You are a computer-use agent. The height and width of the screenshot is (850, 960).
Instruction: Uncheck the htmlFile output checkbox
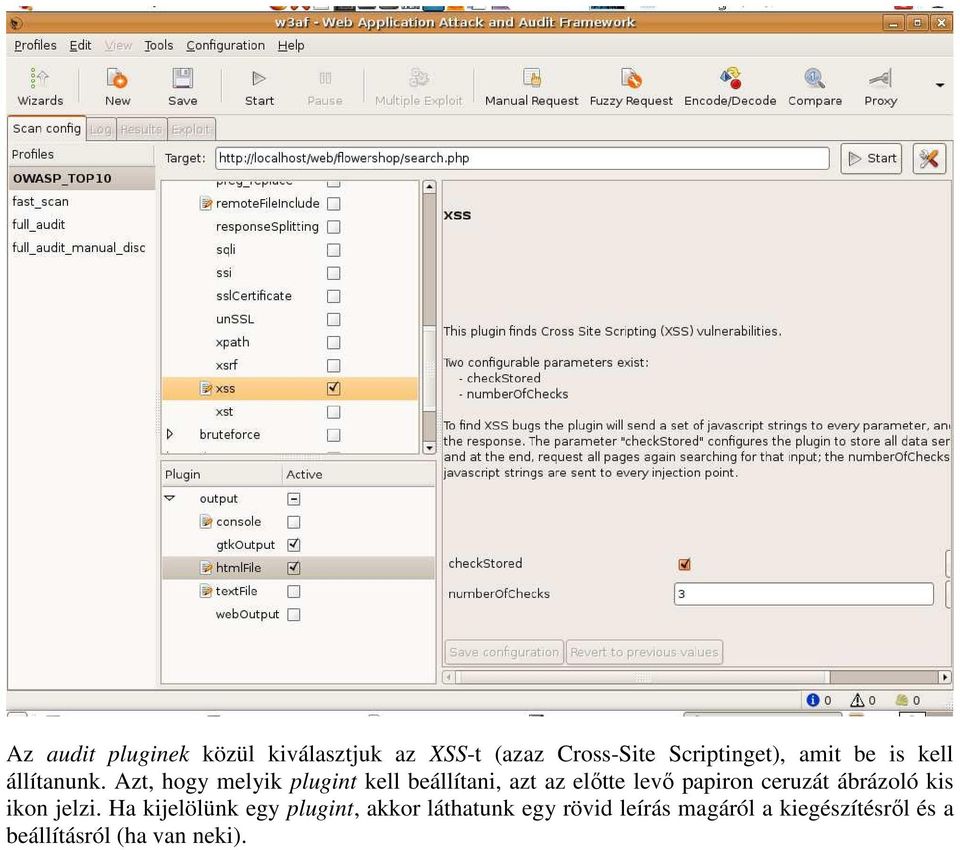pyautogui.click(x=294, y=568)
